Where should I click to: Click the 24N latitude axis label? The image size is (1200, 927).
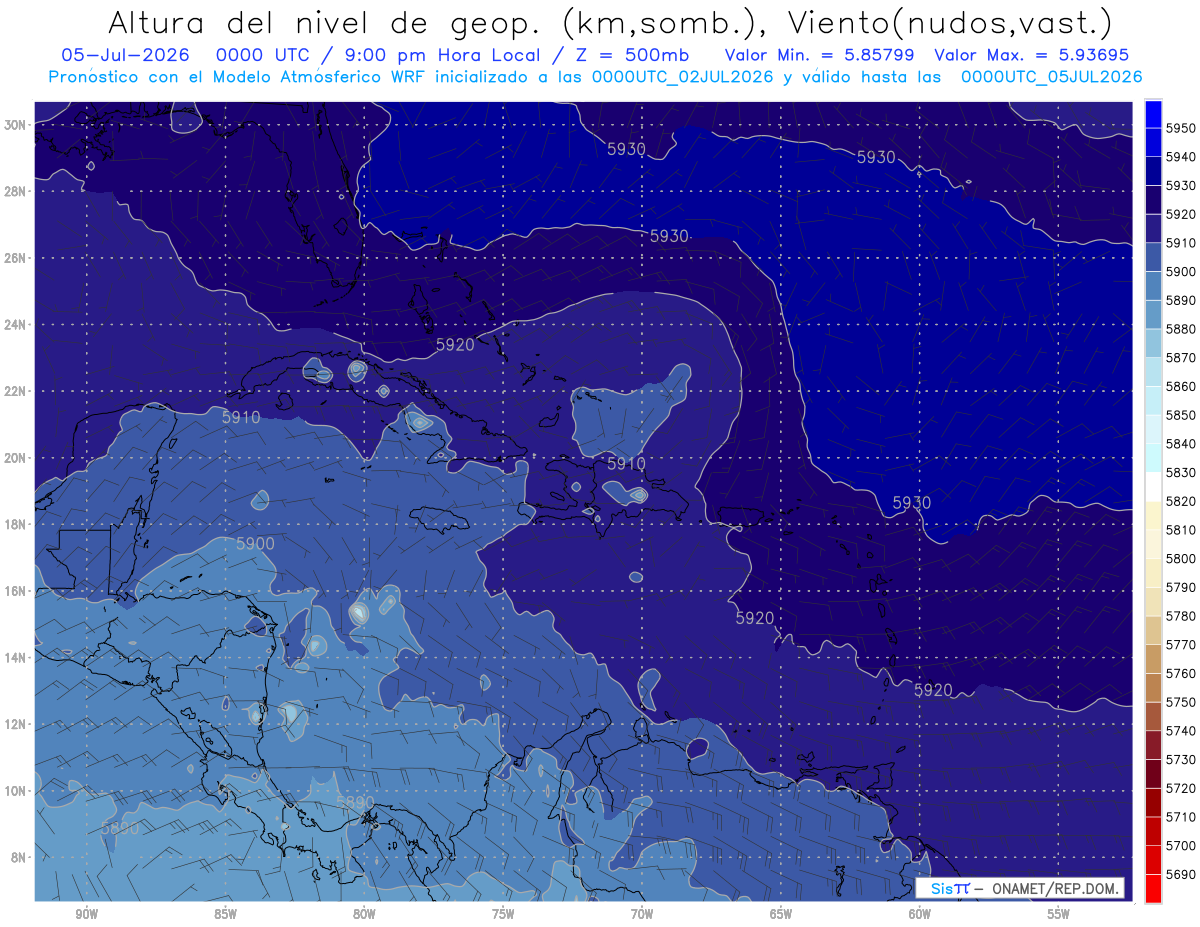[x=15, y=325]
